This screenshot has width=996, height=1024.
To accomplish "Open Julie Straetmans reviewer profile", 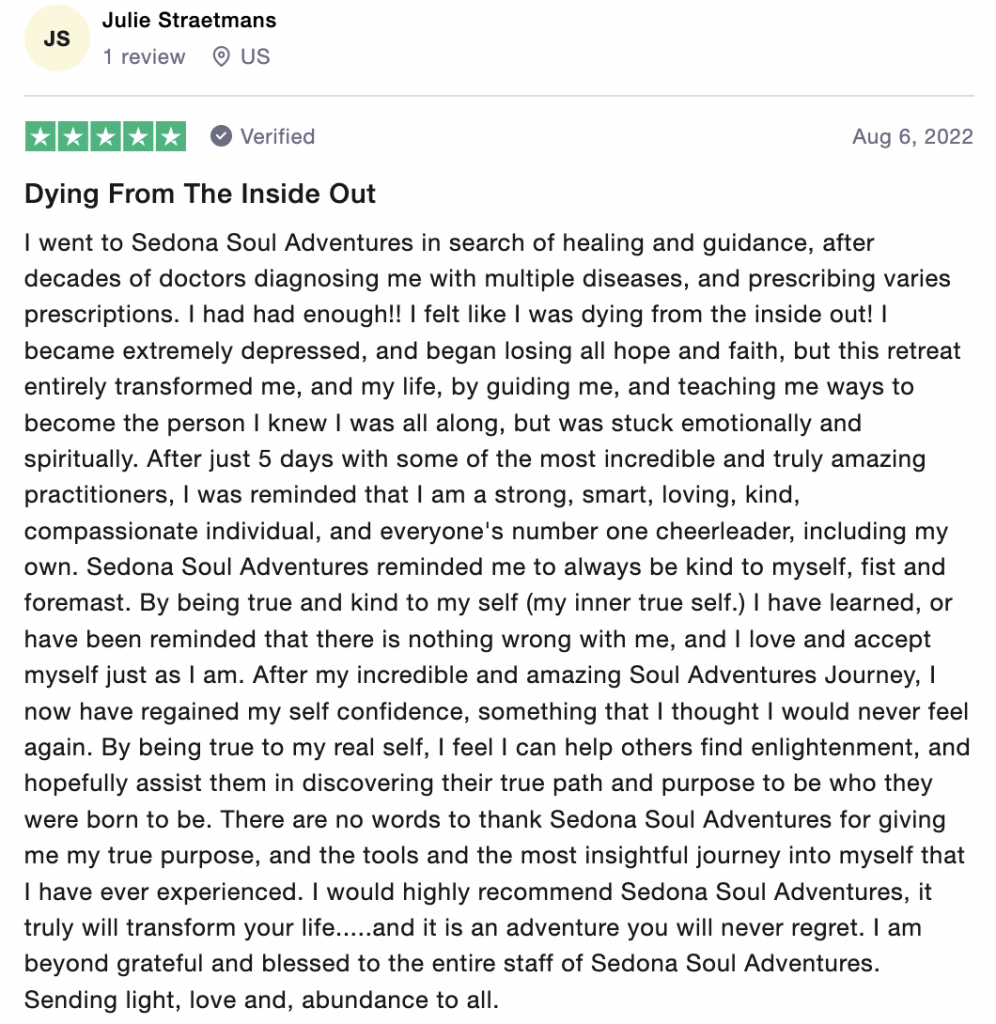I will pos(189,20).
